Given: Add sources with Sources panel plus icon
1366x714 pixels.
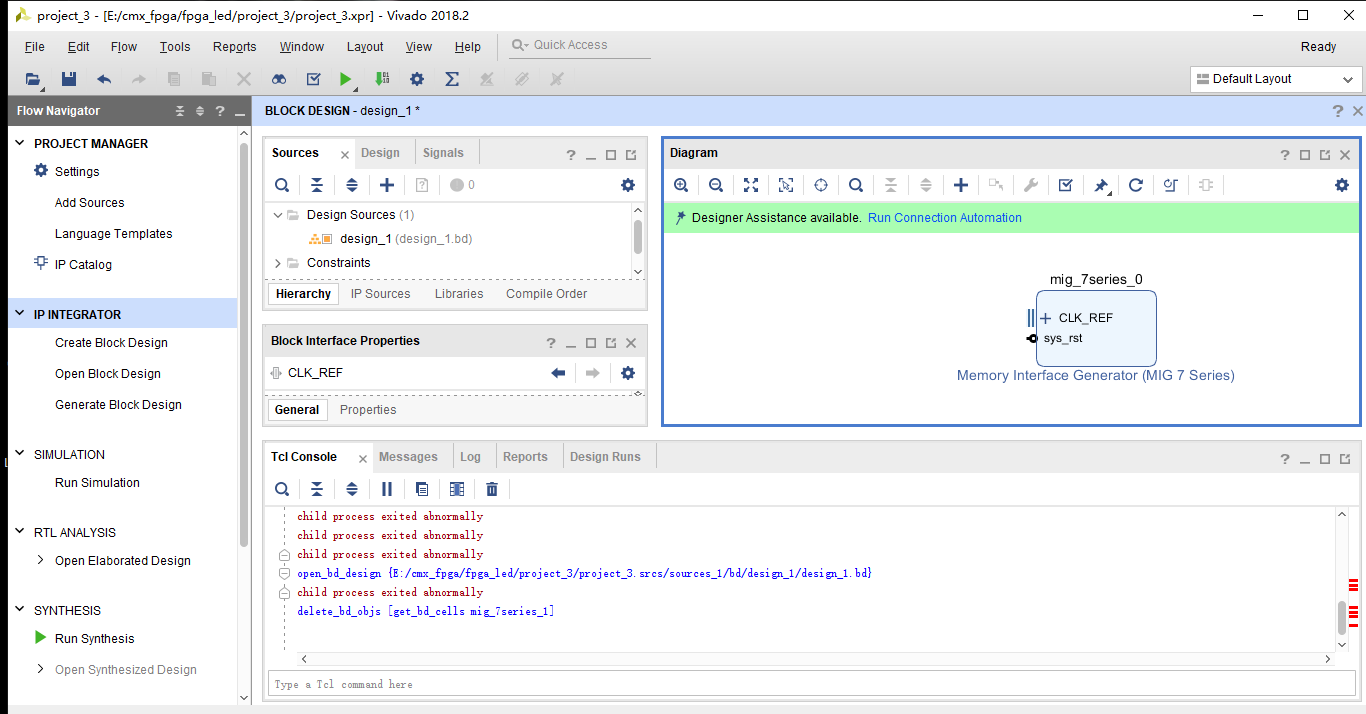Looking at the screenshot, I should click(387, 185).
